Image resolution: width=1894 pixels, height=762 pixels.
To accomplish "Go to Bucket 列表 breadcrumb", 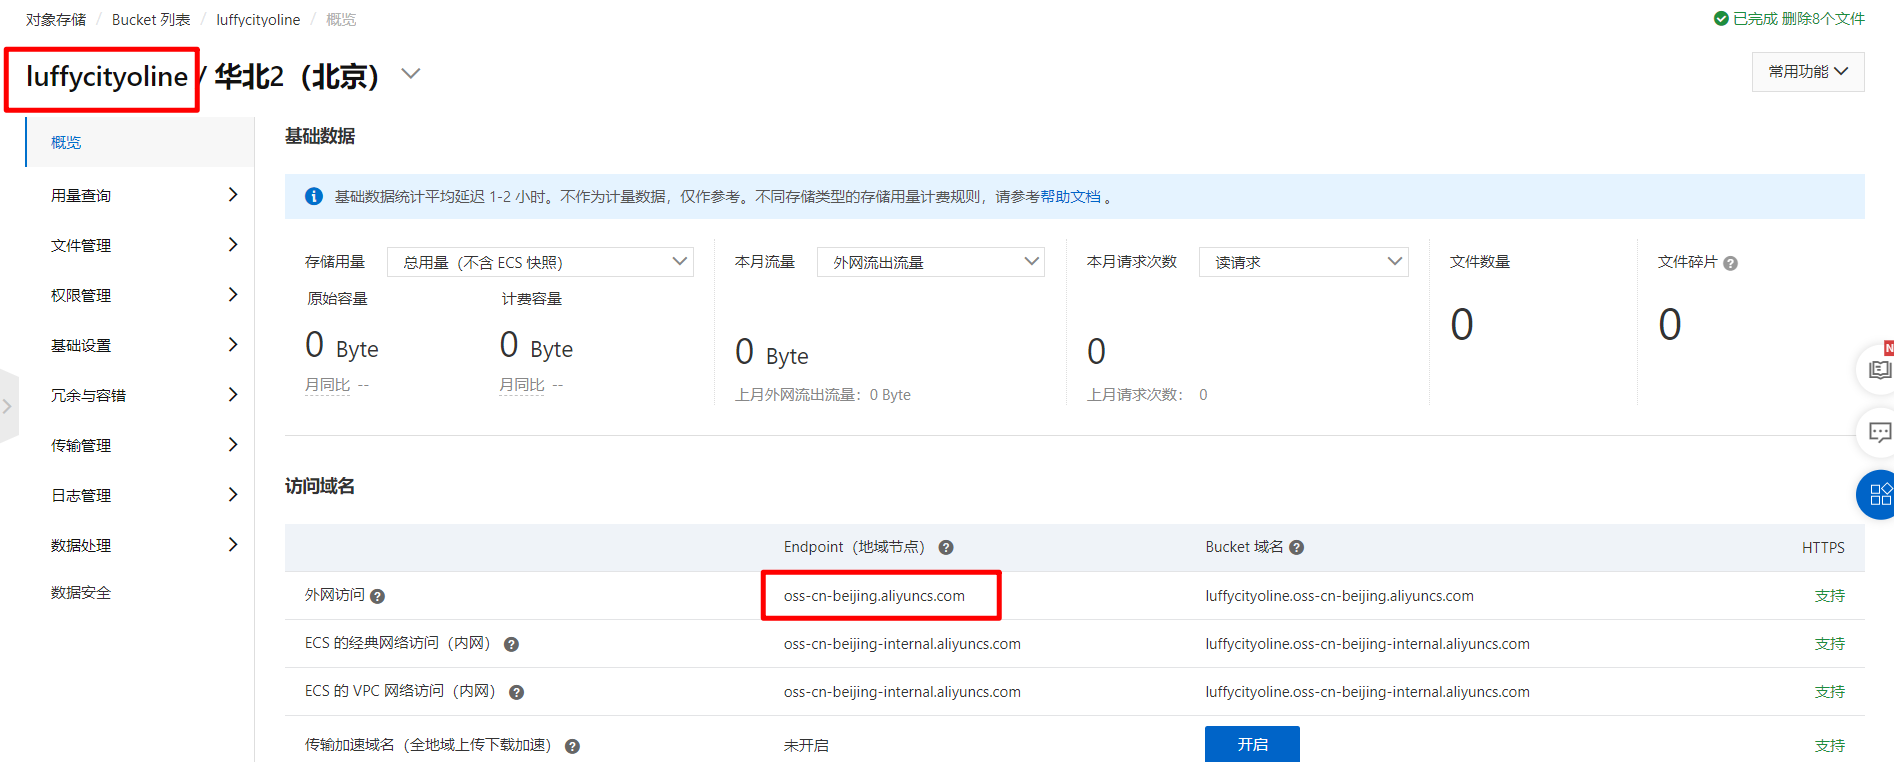I will 151,20.
